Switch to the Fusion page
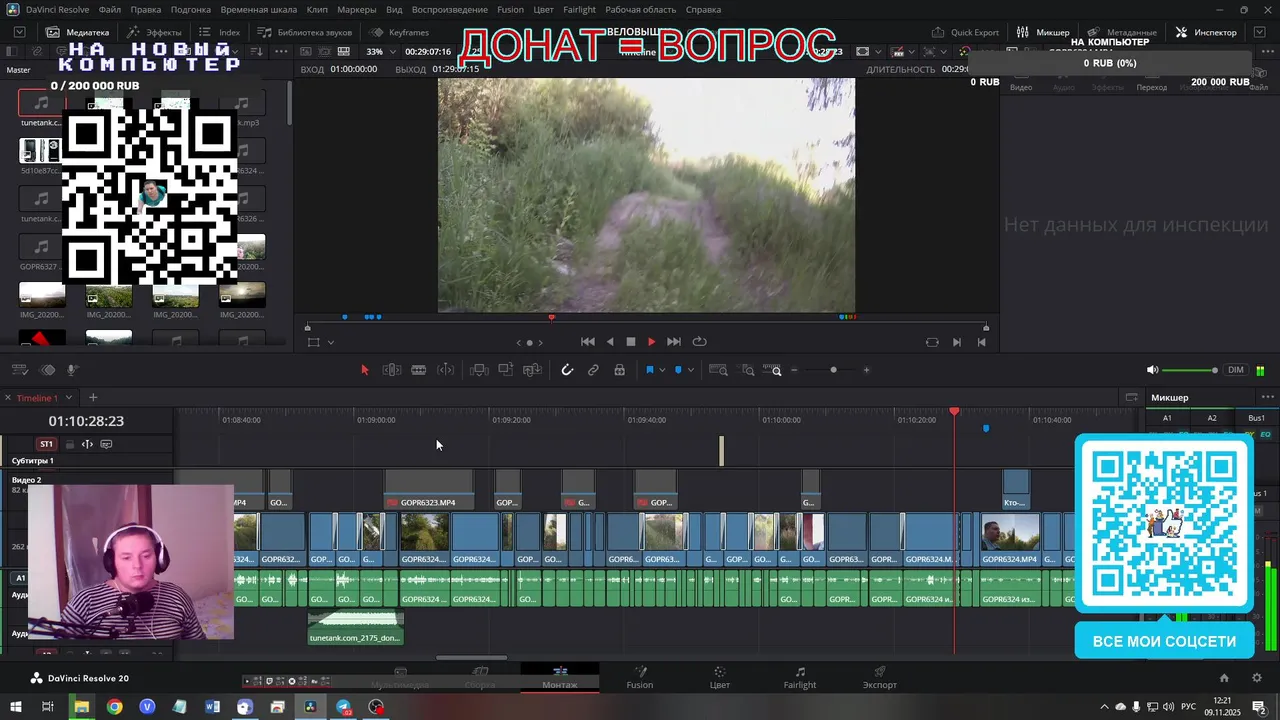1280x720 pixels. click(640, 678)
